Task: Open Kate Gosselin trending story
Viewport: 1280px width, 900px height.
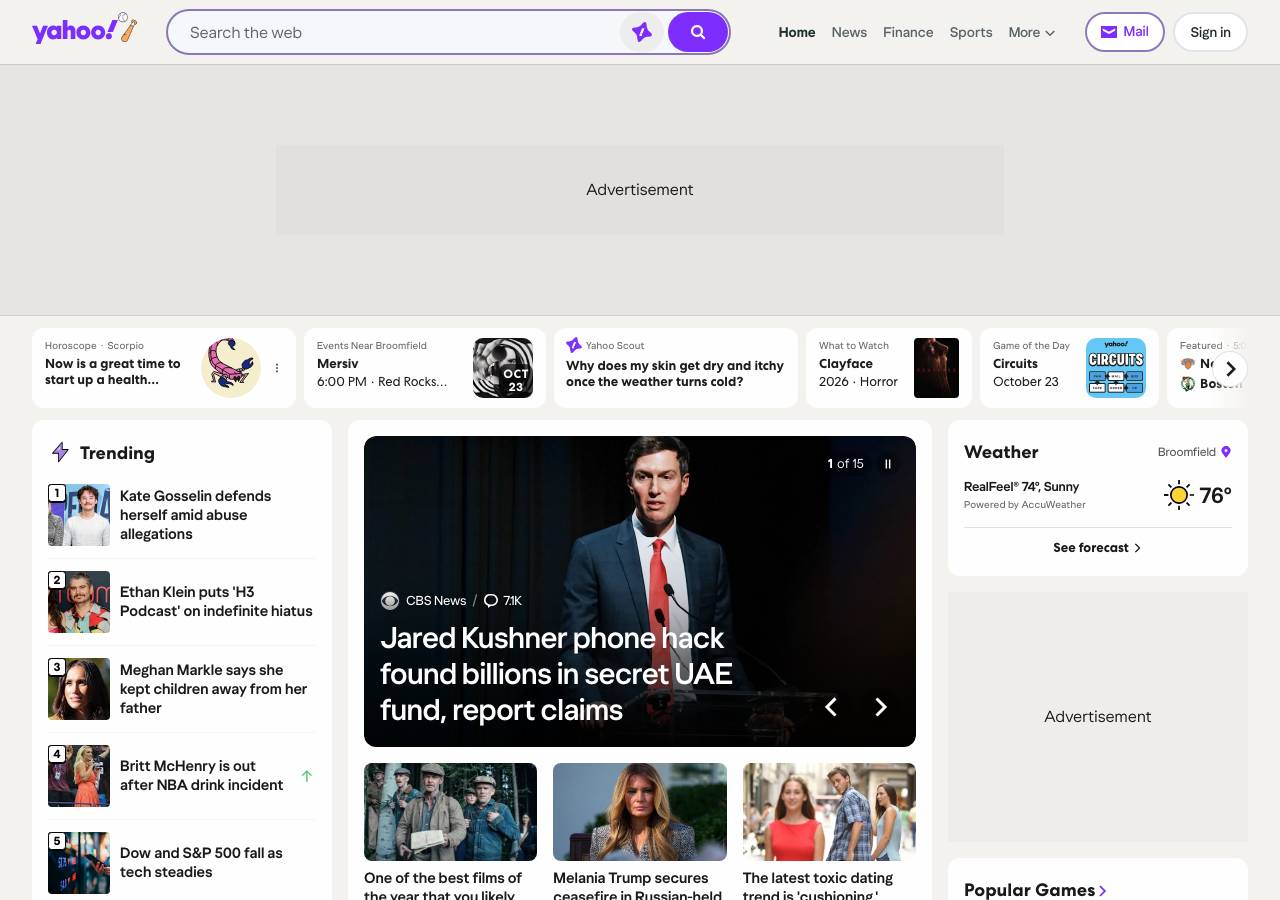Action: click(196, 515)
